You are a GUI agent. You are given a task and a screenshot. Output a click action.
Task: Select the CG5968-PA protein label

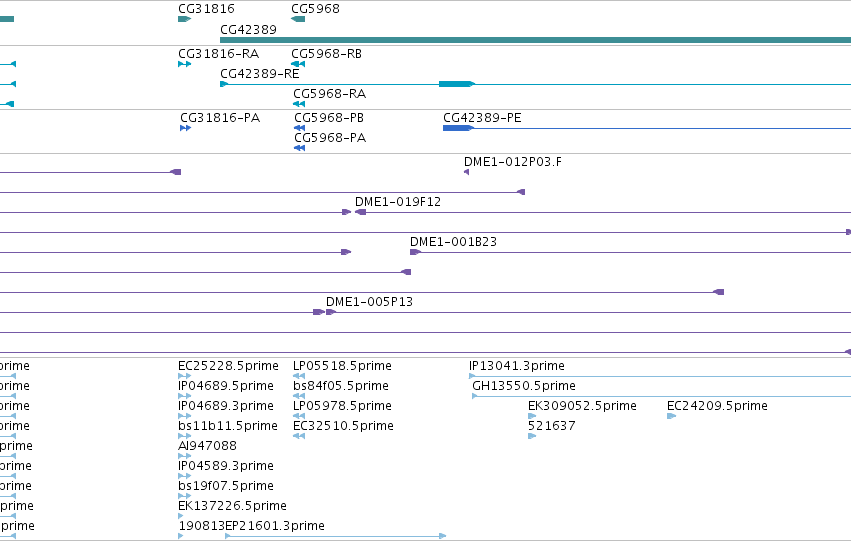(330, 138)
